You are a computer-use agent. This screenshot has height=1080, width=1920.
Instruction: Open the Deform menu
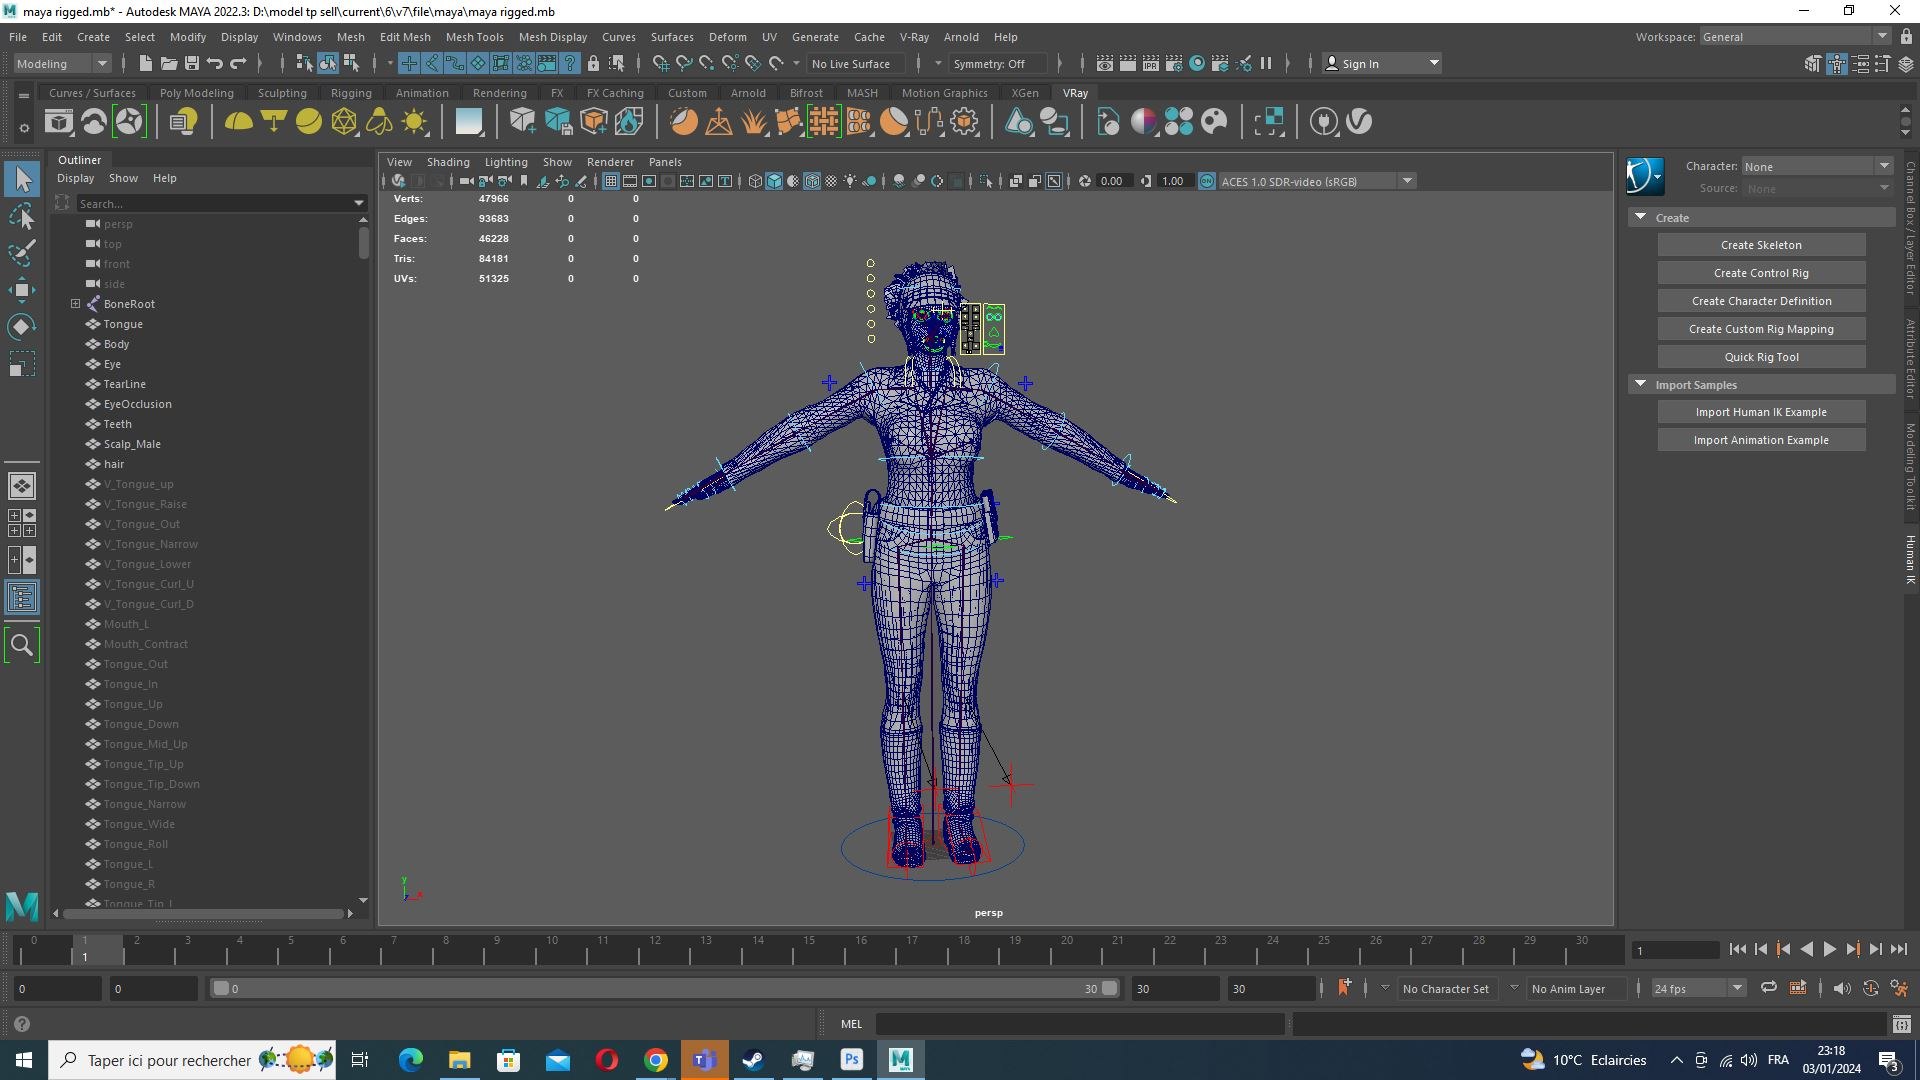coord(727,37)
